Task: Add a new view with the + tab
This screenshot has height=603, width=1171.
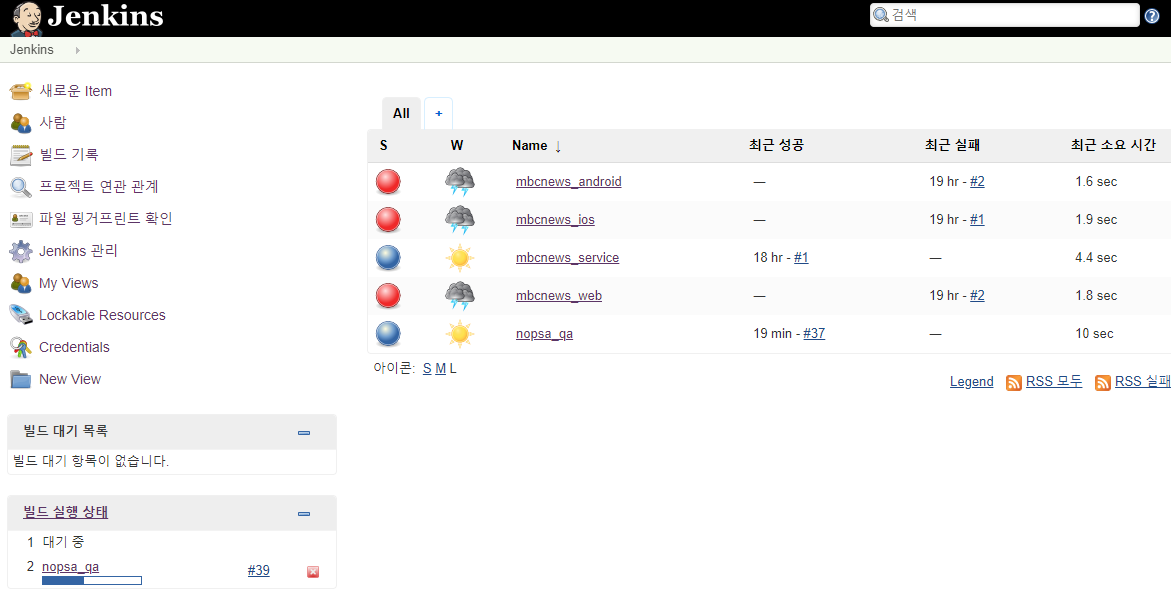Action: point(438,114)
